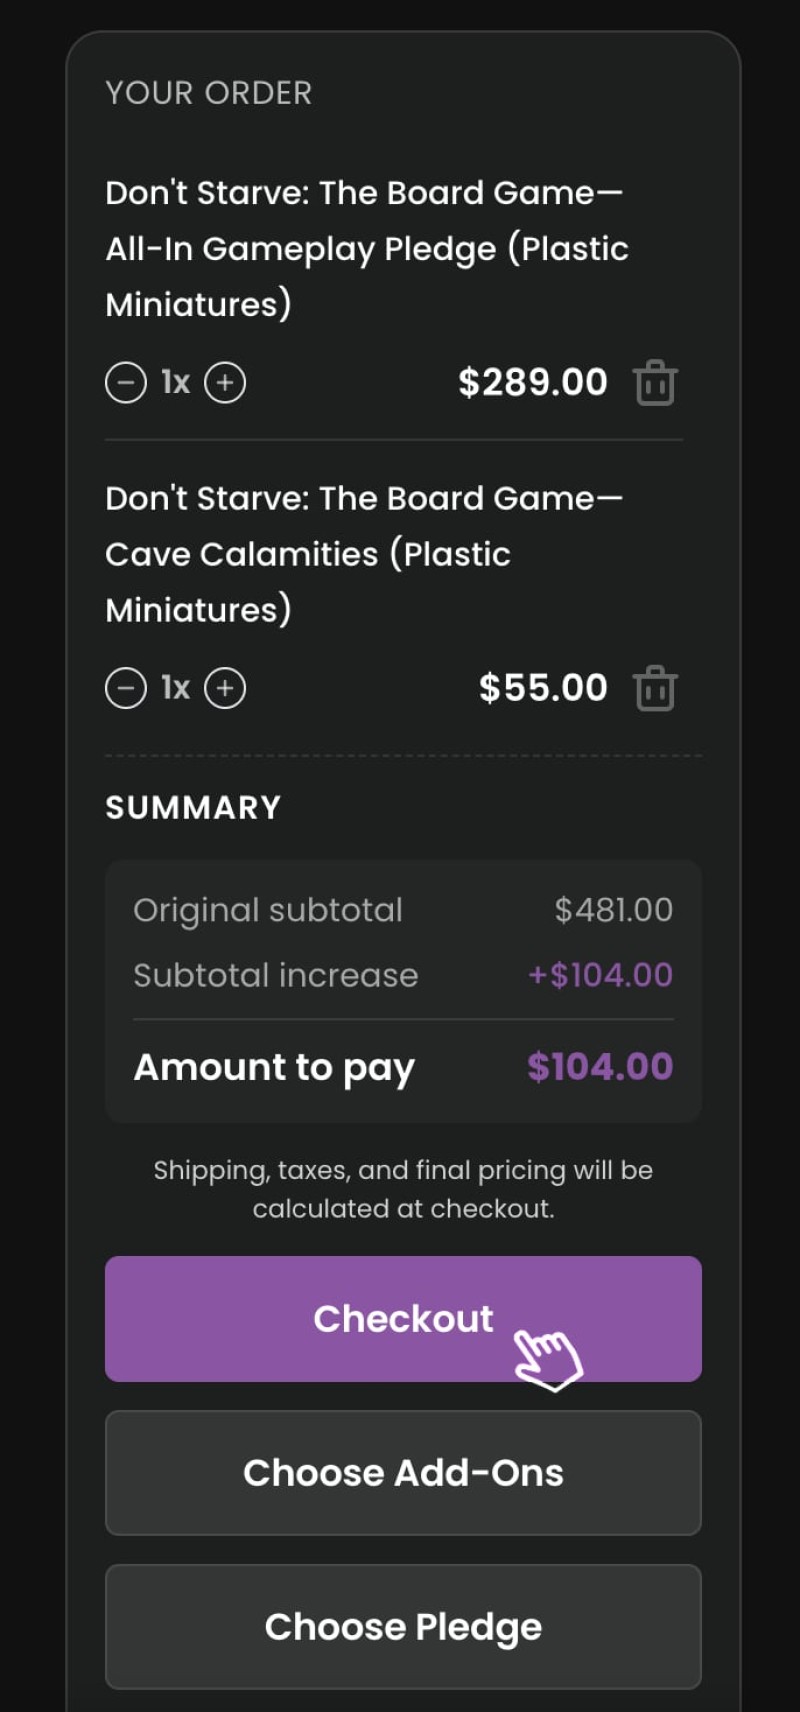Remove All-In Gameplay Pledge with trash icon
The width and height of the screenshot is (800, 1712).
pos(655,383)
